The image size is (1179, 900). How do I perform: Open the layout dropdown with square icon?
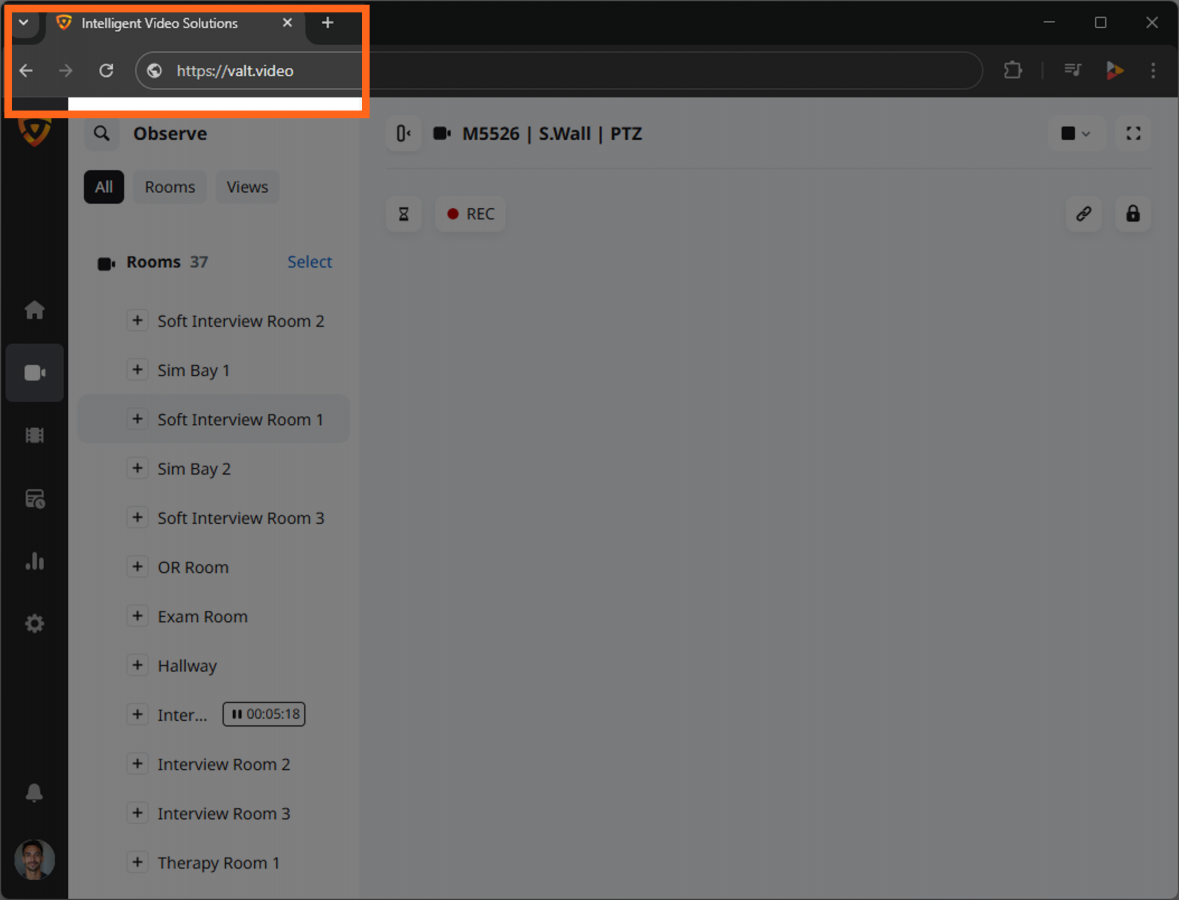(1075, 134)
